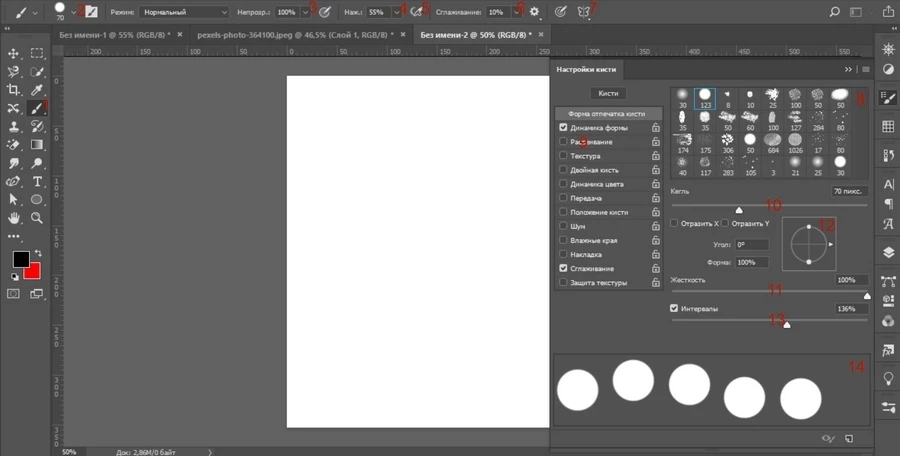Open the brush preset picker dropdown arrow
Screen dimensions: 900x456
coord(73,12)
